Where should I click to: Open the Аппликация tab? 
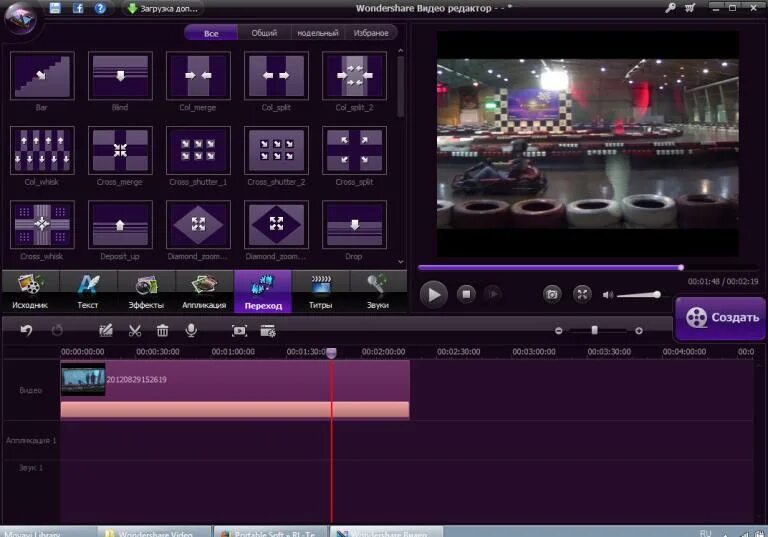(x=204, y=292)
